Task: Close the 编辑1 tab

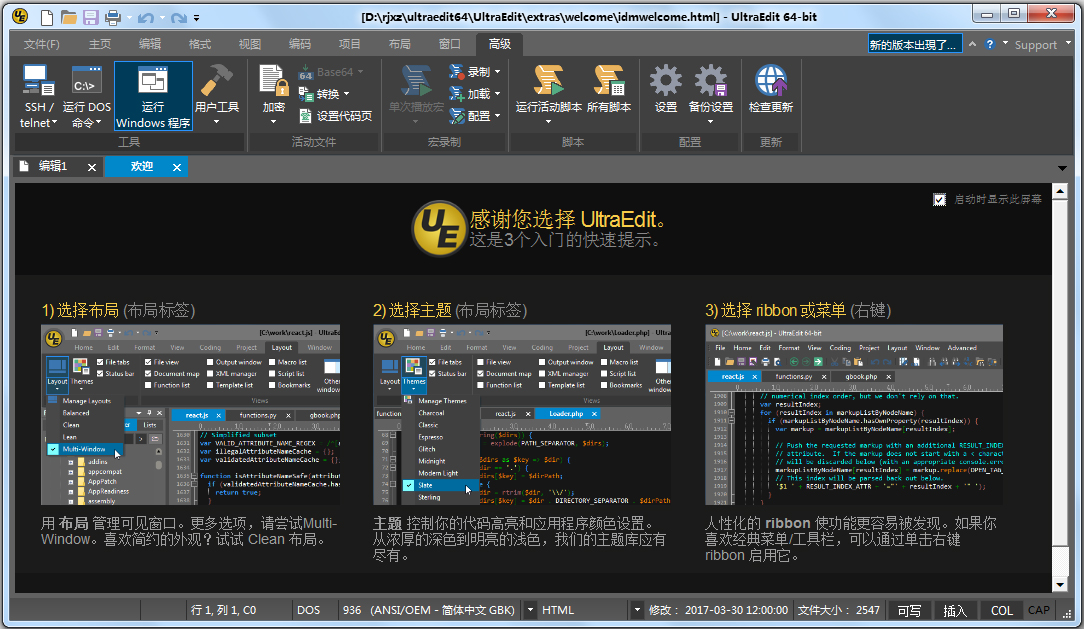Action: click(x=92, y=167)
